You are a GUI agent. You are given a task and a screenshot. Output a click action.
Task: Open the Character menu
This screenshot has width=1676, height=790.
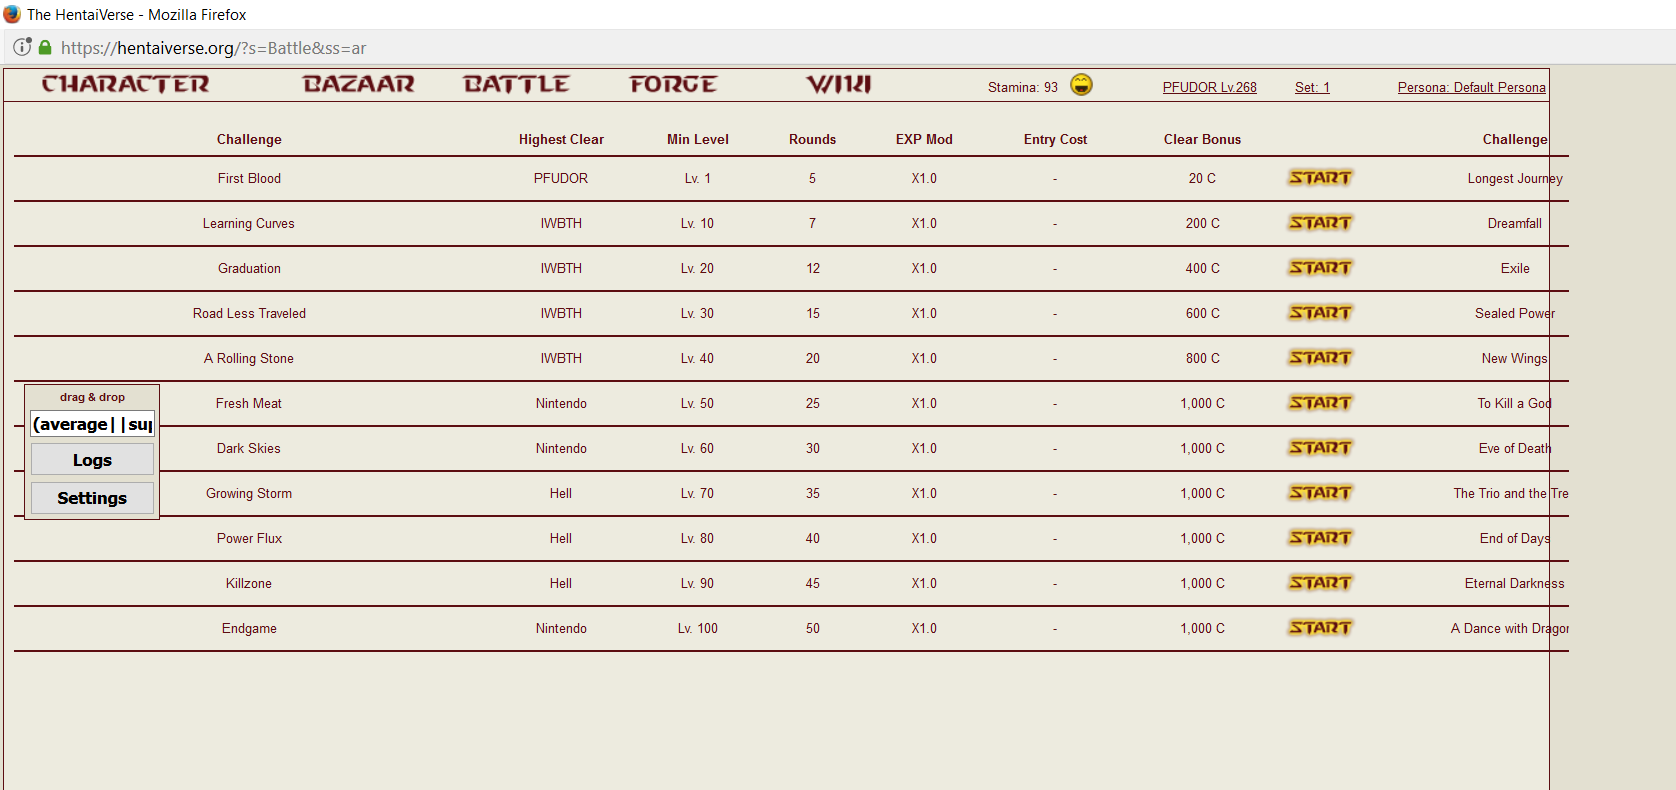[x=126, y=85]
